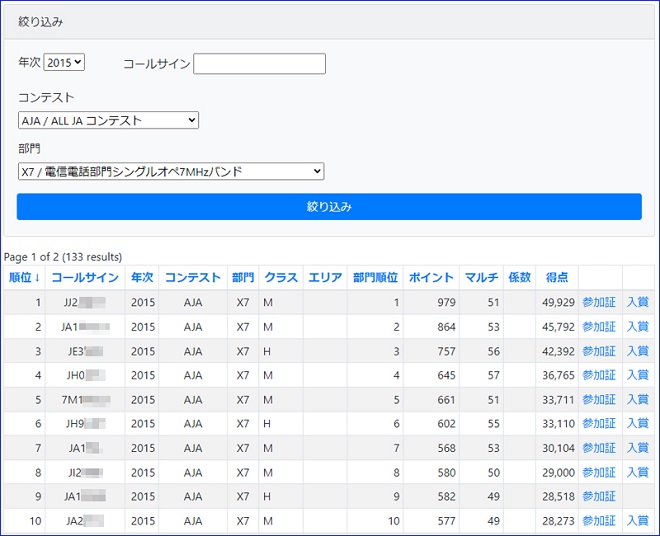Select the multiplier cell 57
The image size is (660, 536).
coord(482,375)
